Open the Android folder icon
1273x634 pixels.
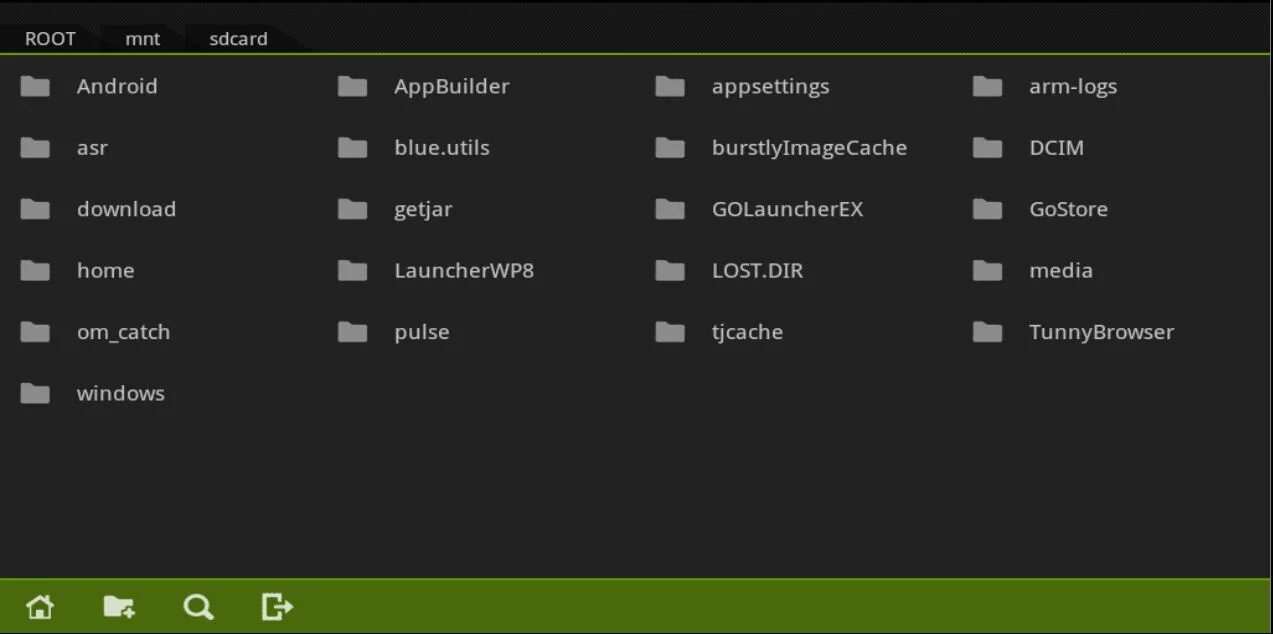35,87
